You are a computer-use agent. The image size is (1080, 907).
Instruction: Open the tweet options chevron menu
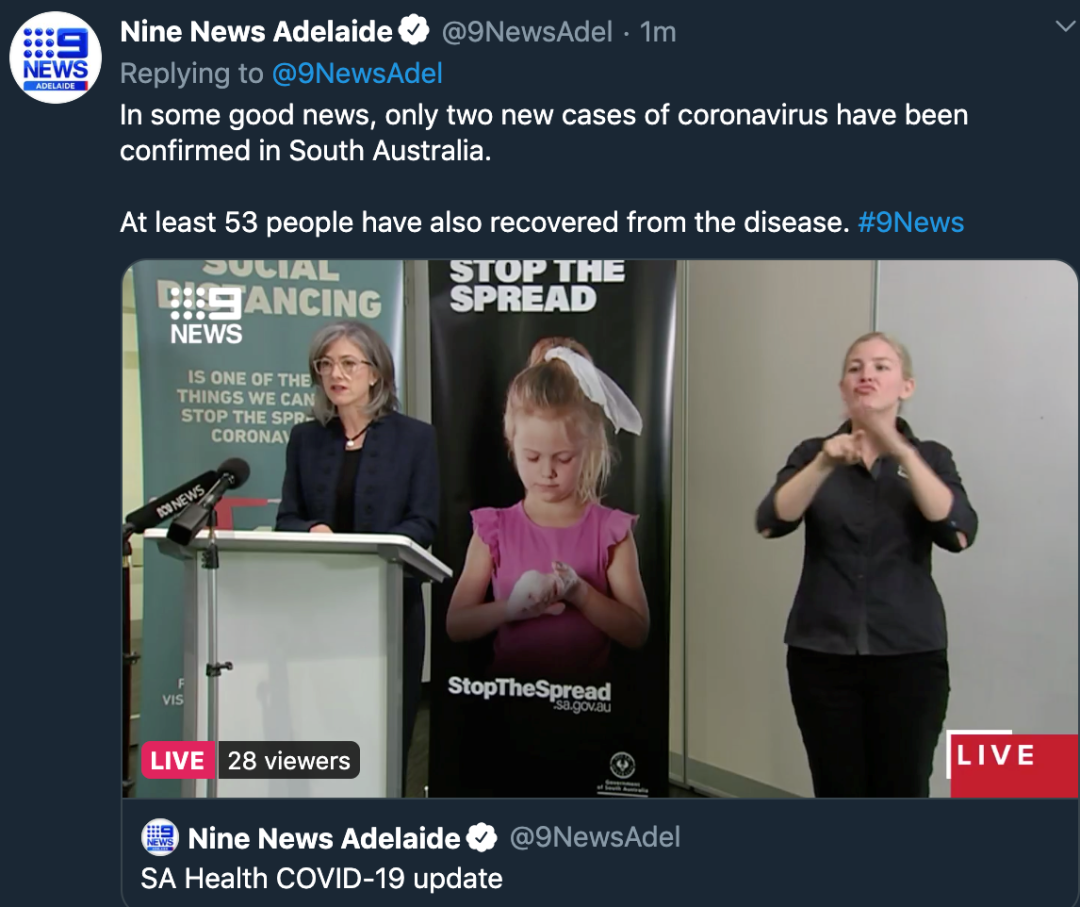coord(1065,27)
